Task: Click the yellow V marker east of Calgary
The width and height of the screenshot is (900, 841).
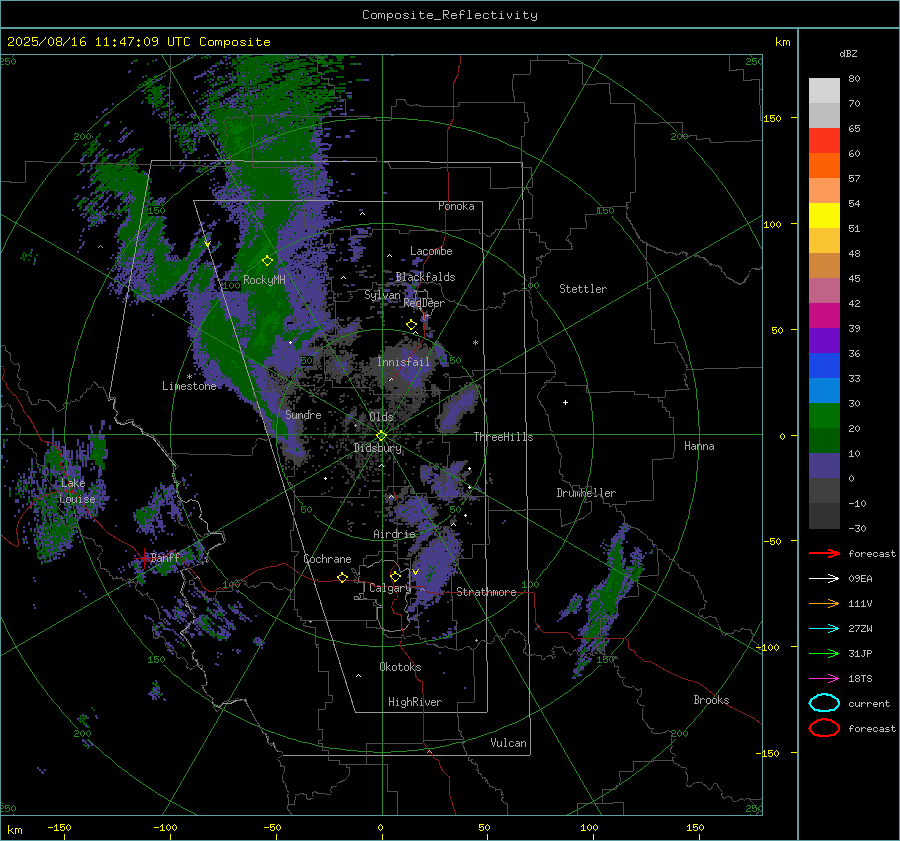Action: point(415,572)
